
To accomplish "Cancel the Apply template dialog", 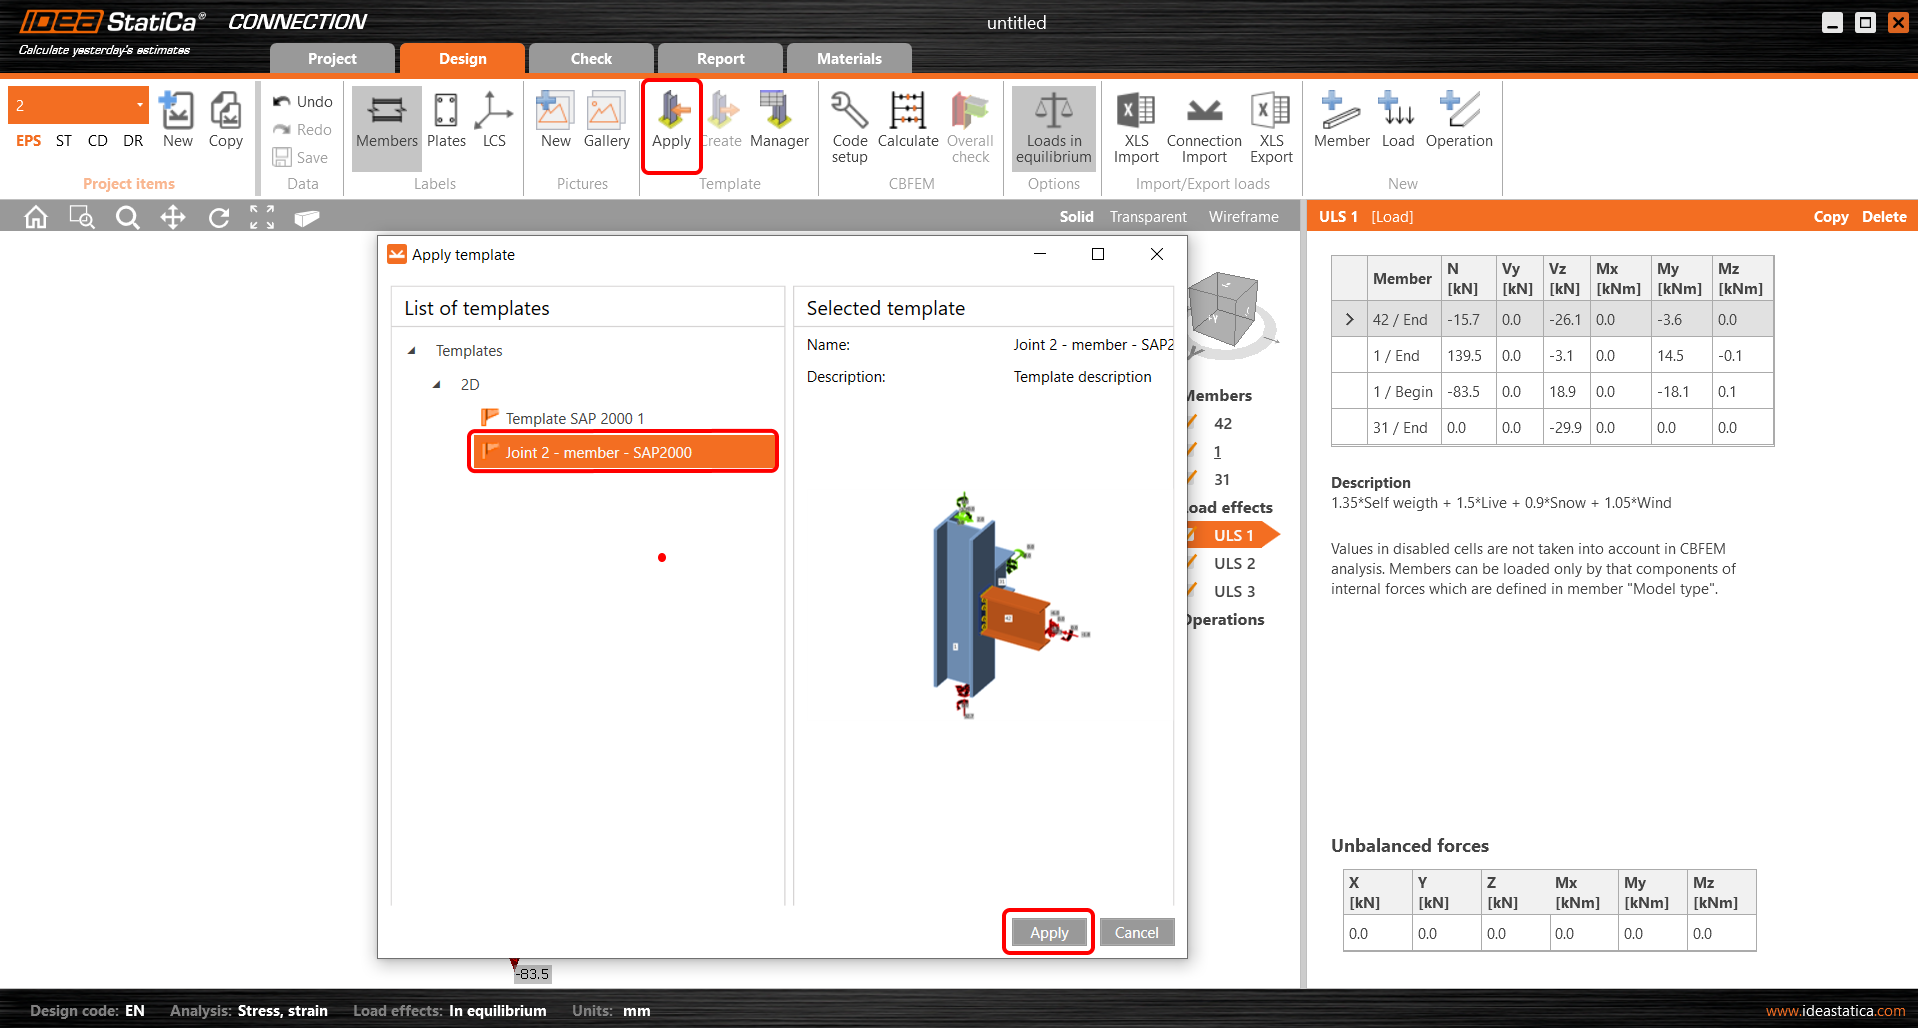I will tap(1136, 932).
